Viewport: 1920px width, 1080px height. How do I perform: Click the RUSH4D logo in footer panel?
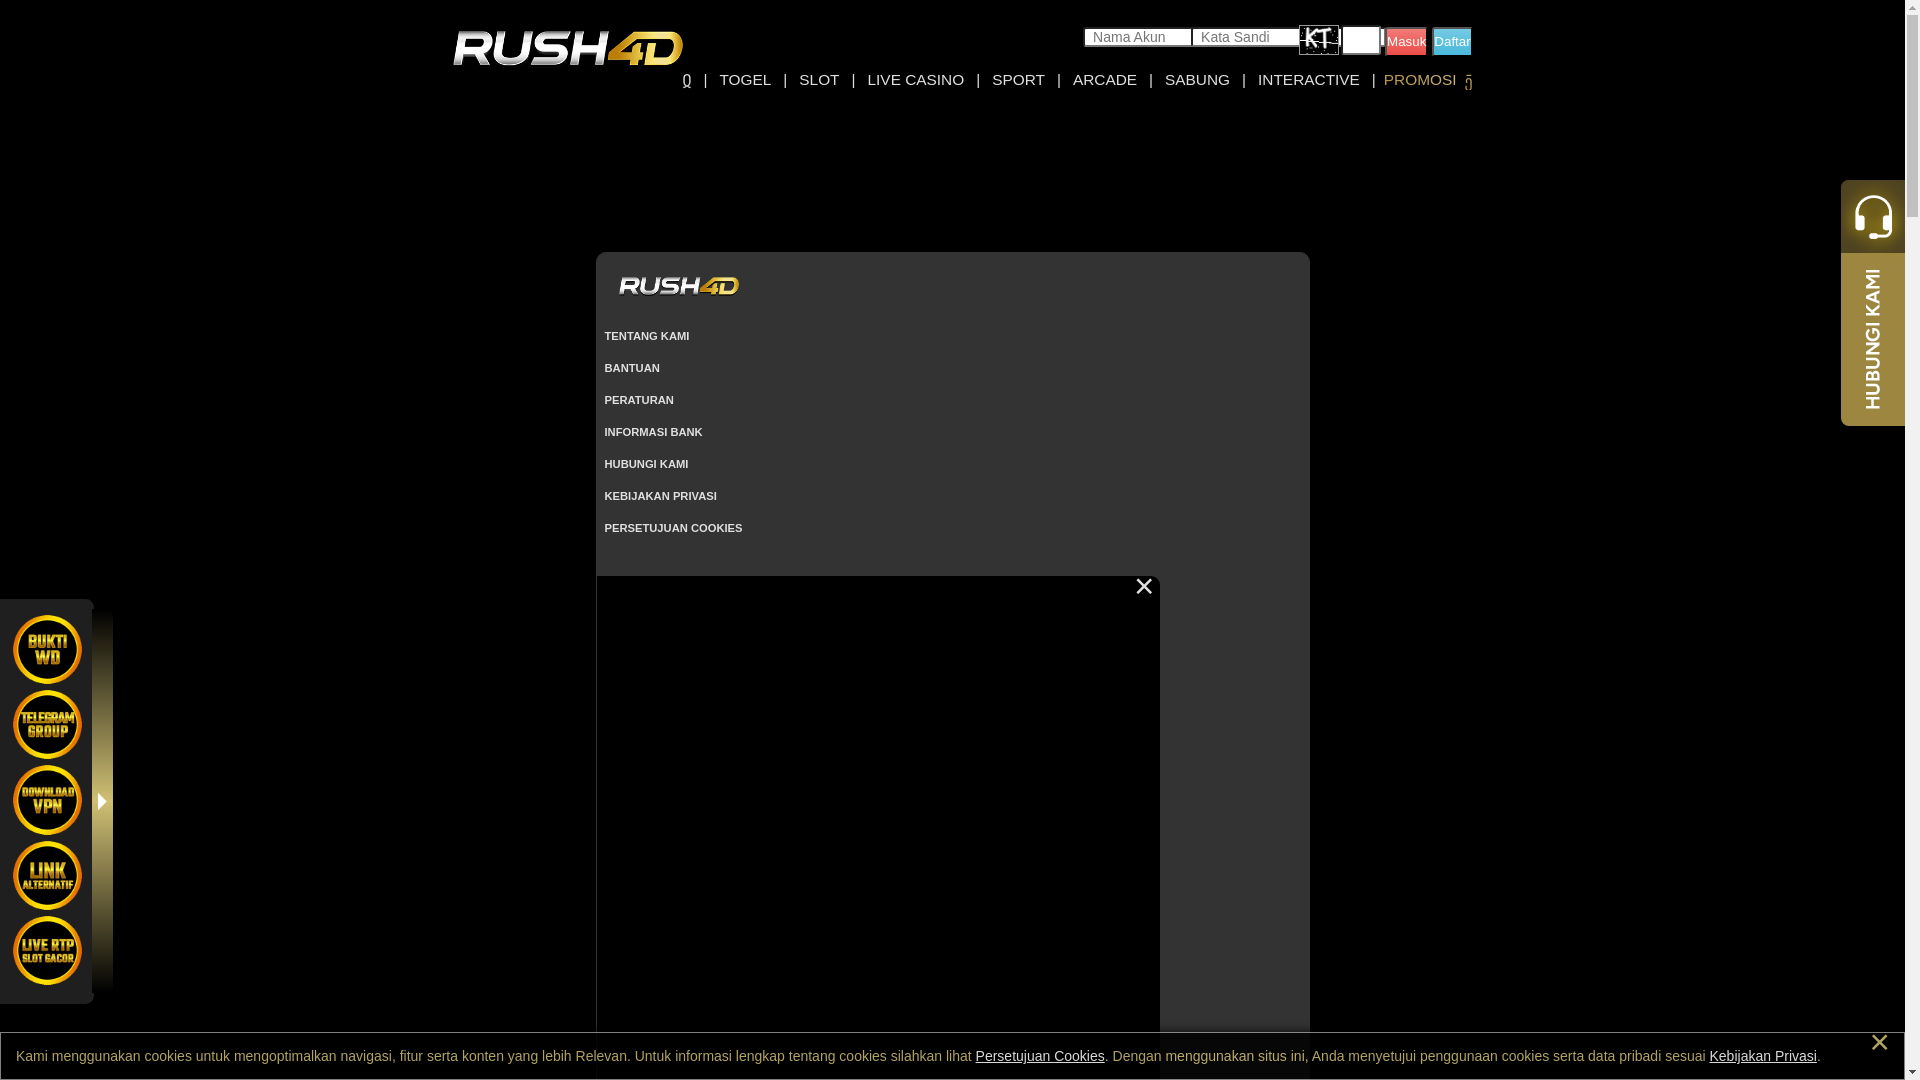coord(679,286)
